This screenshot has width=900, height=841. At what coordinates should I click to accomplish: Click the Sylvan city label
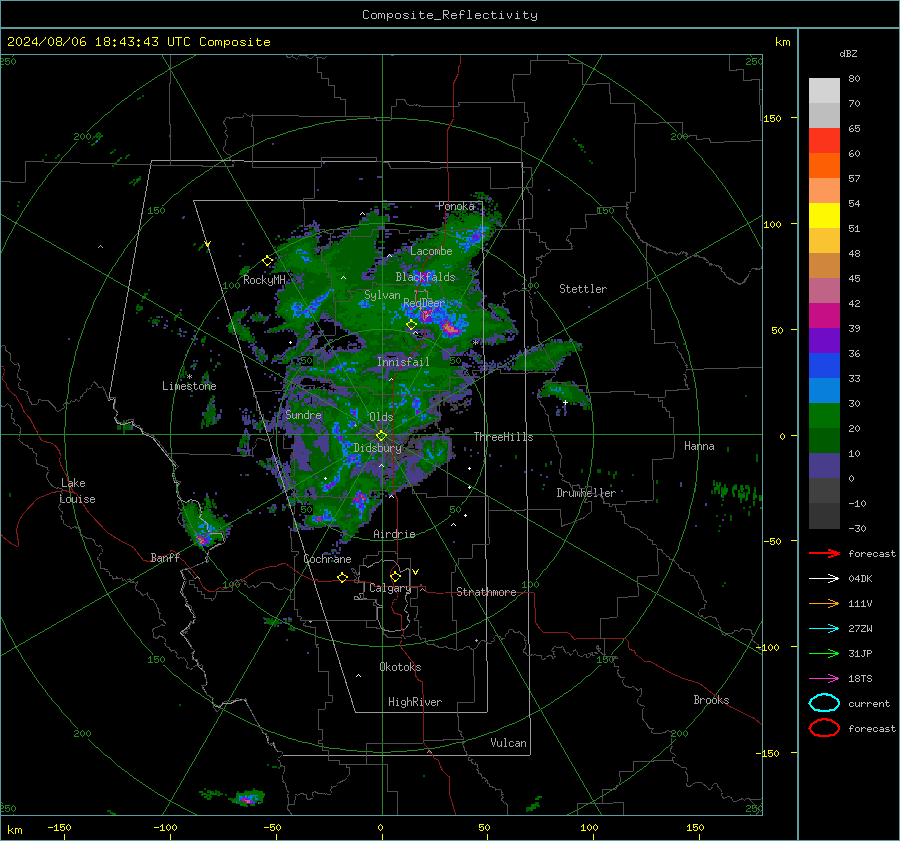point(382,295)
